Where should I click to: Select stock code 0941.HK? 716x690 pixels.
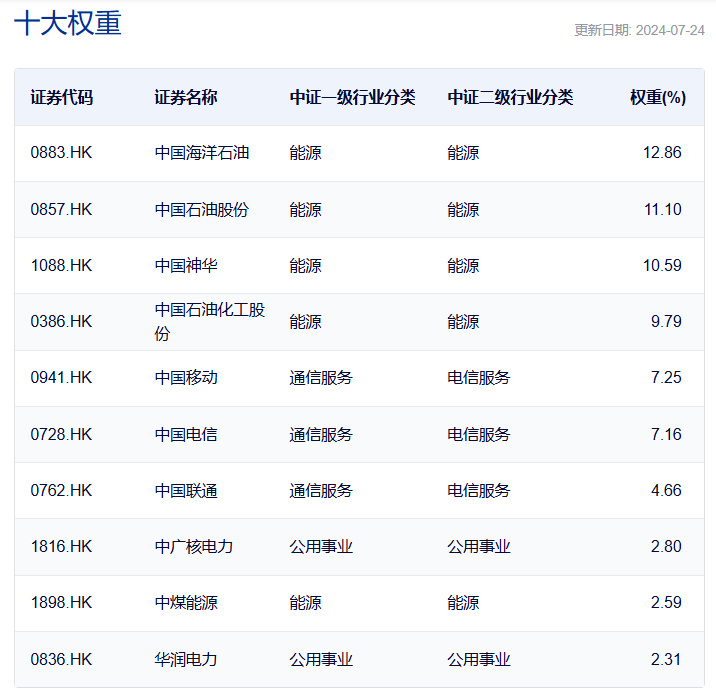[x=61, y=378]
